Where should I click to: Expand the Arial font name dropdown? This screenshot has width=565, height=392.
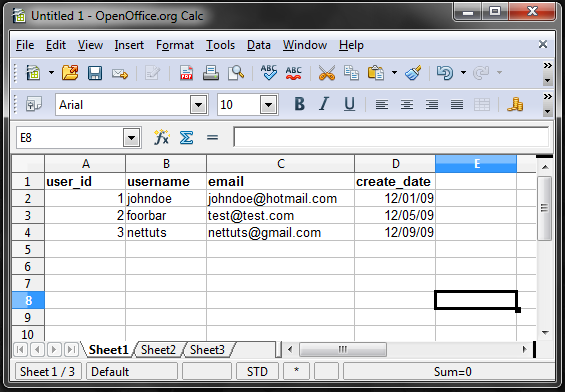[199, 105]
